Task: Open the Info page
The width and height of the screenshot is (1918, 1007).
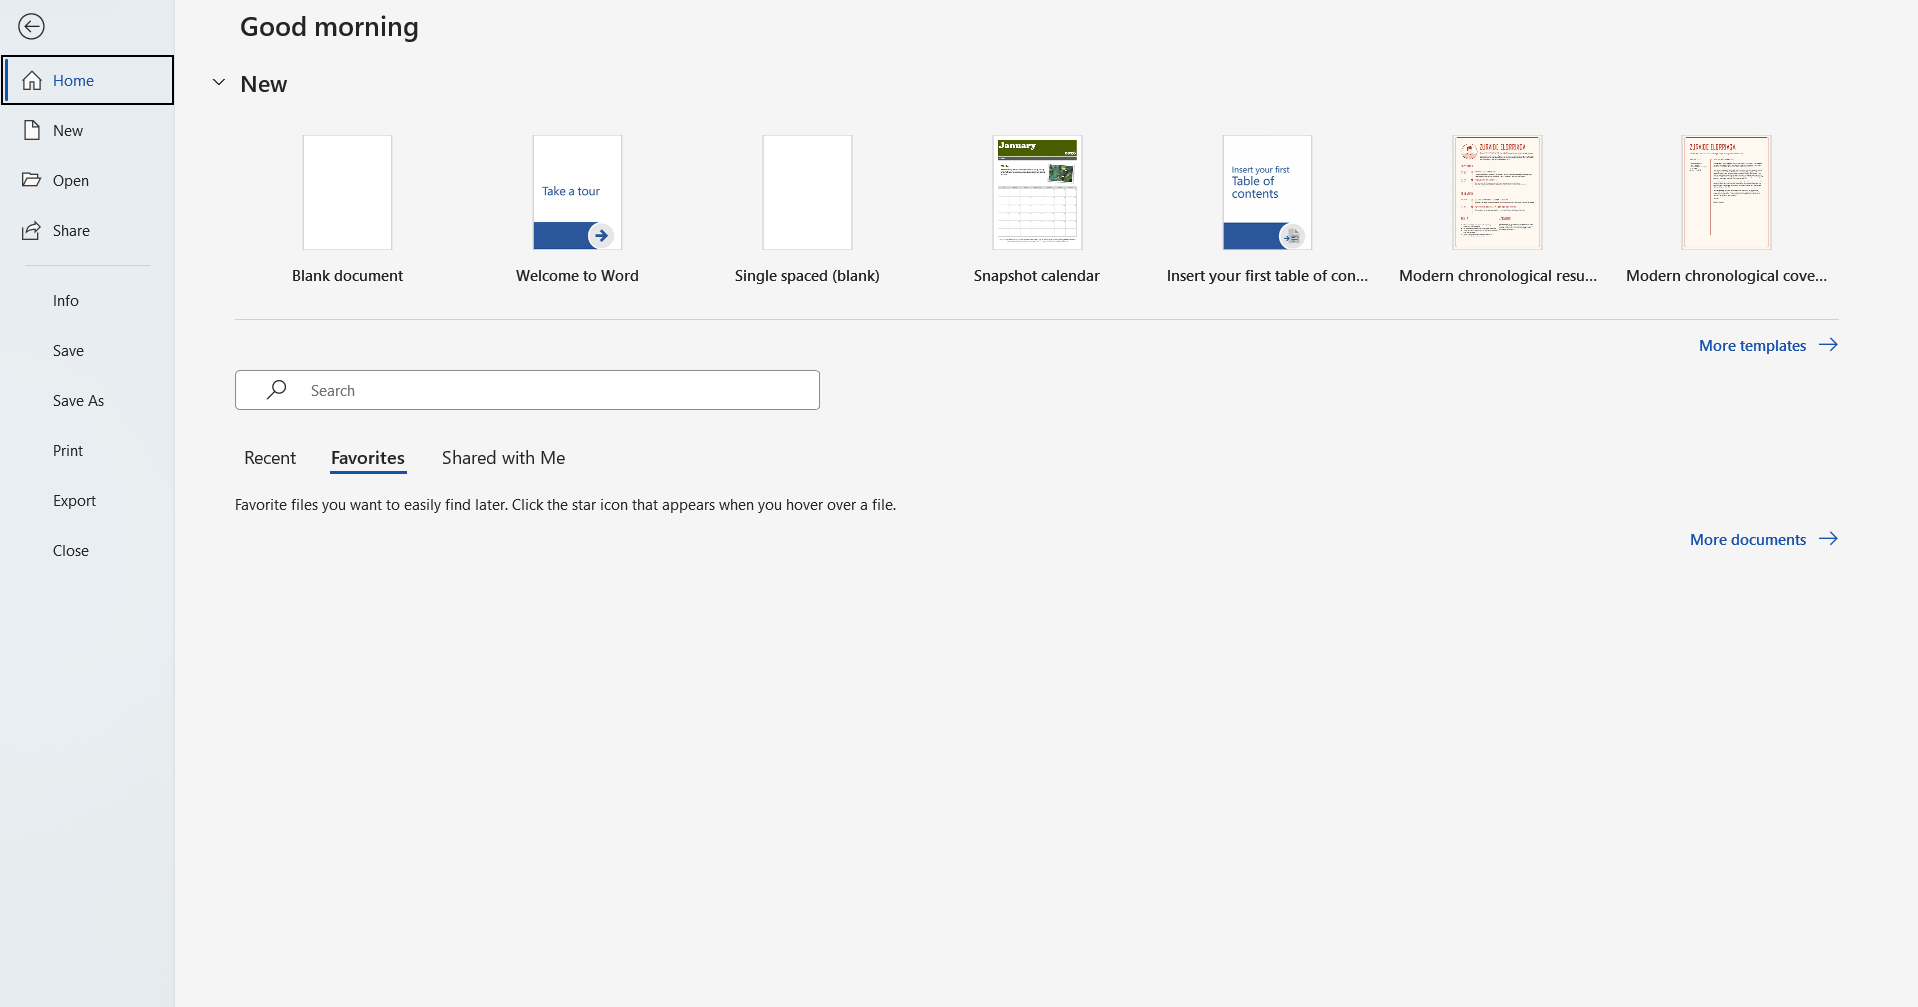Action: [x=87, y=300]
